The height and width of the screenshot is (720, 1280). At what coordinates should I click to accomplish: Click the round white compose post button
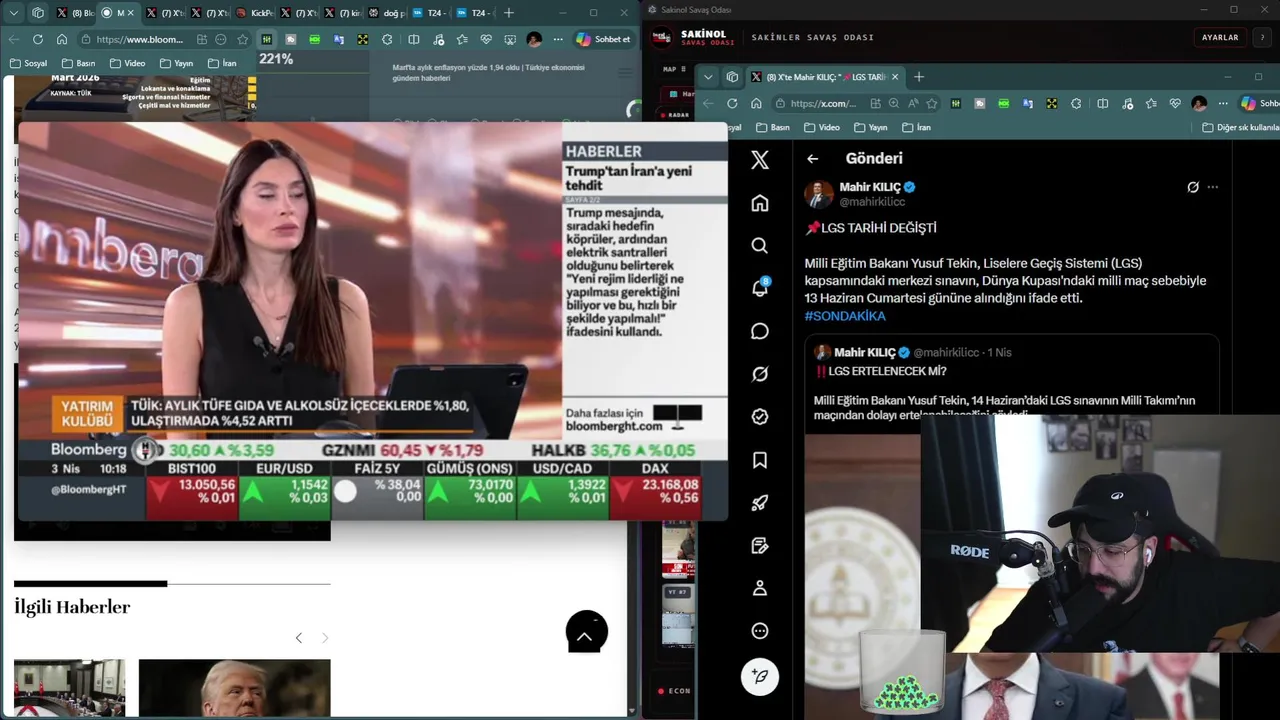tap(760, 677)
